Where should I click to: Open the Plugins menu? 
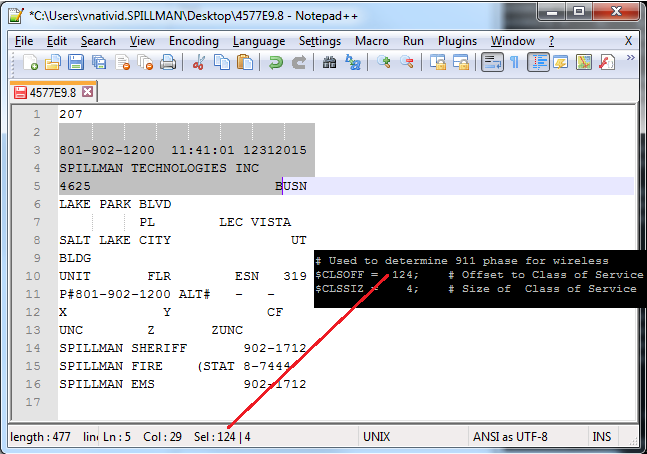[x=457, y=41]
